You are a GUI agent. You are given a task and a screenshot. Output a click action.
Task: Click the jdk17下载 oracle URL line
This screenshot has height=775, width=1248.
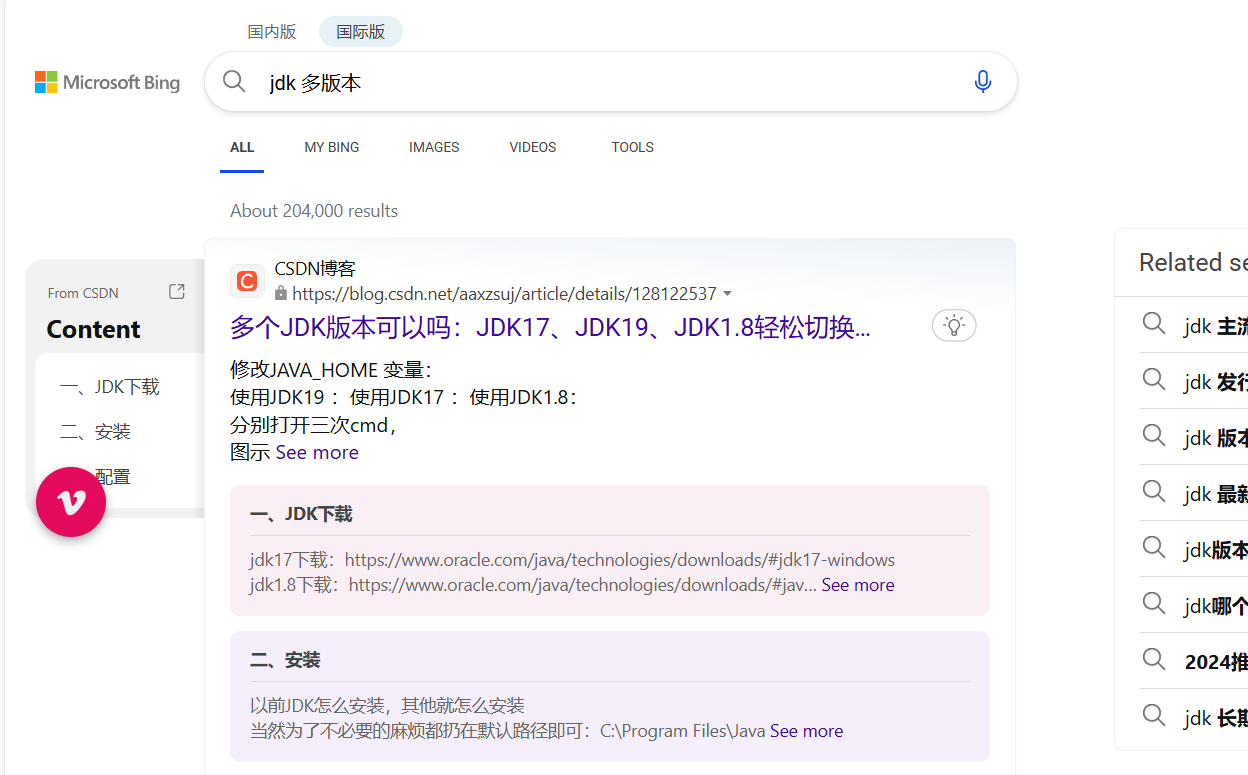572,560
